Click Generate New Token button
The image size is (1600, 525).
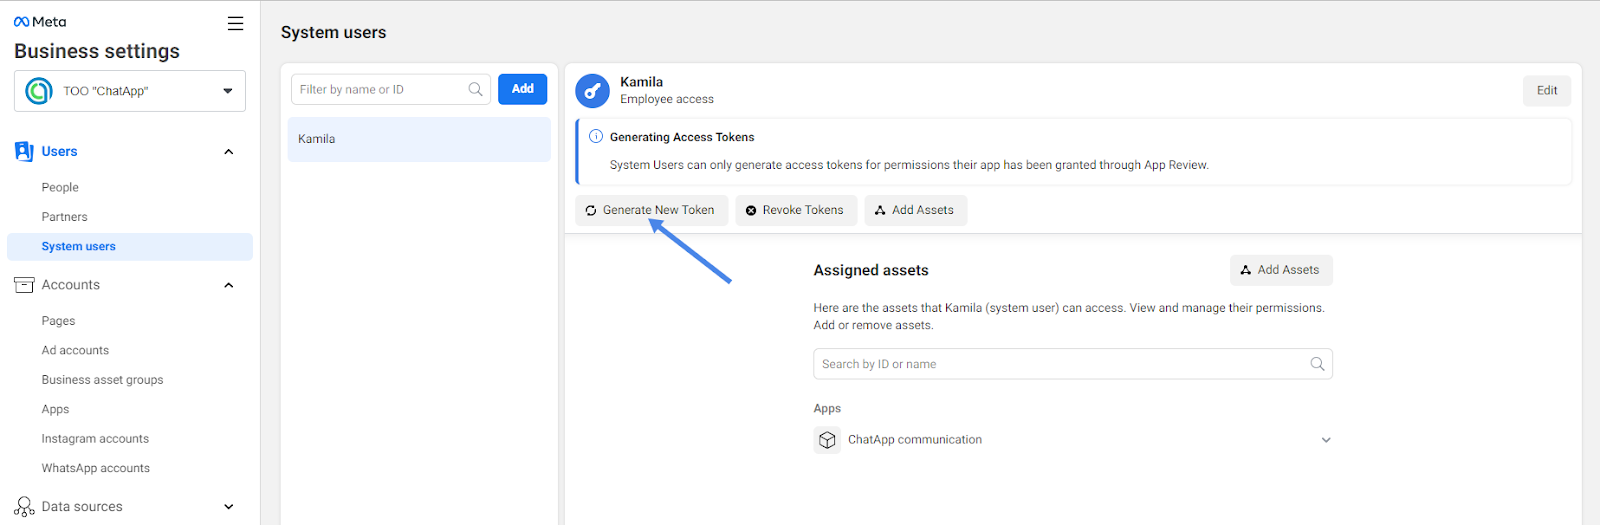[651, 210]
